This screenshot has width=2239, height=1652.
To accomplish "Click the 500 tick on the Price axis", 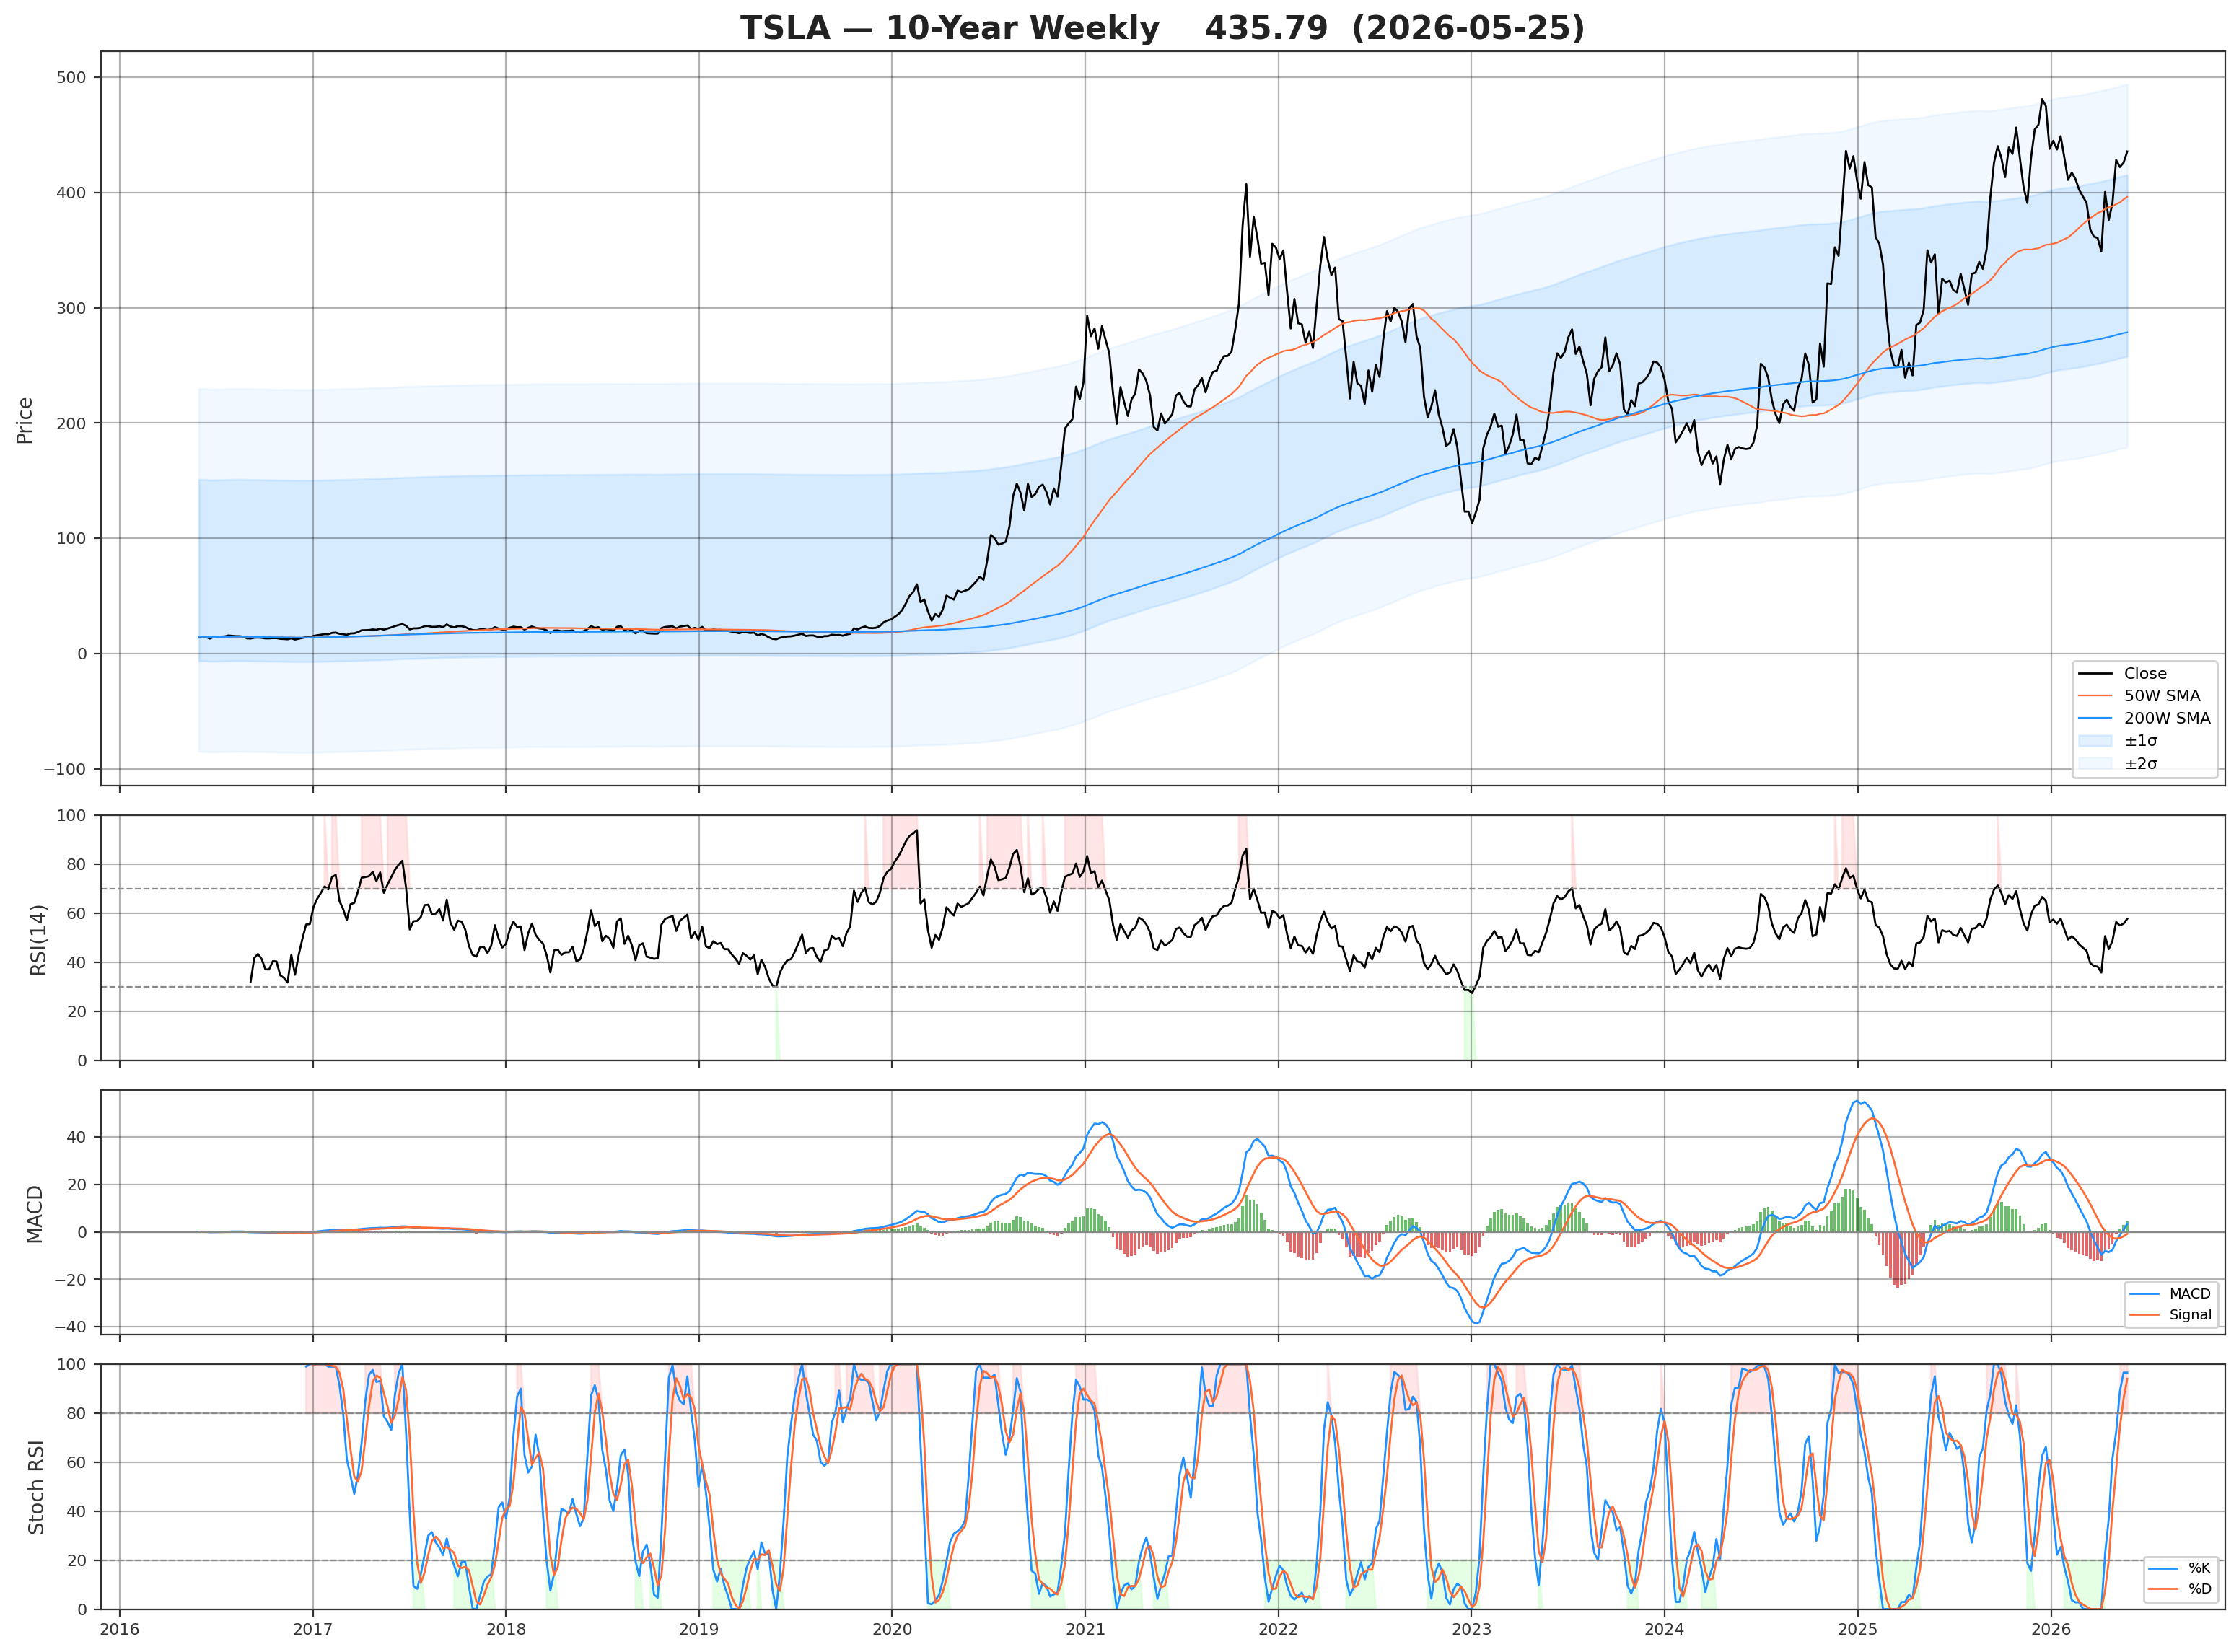I will pos(72,77).
